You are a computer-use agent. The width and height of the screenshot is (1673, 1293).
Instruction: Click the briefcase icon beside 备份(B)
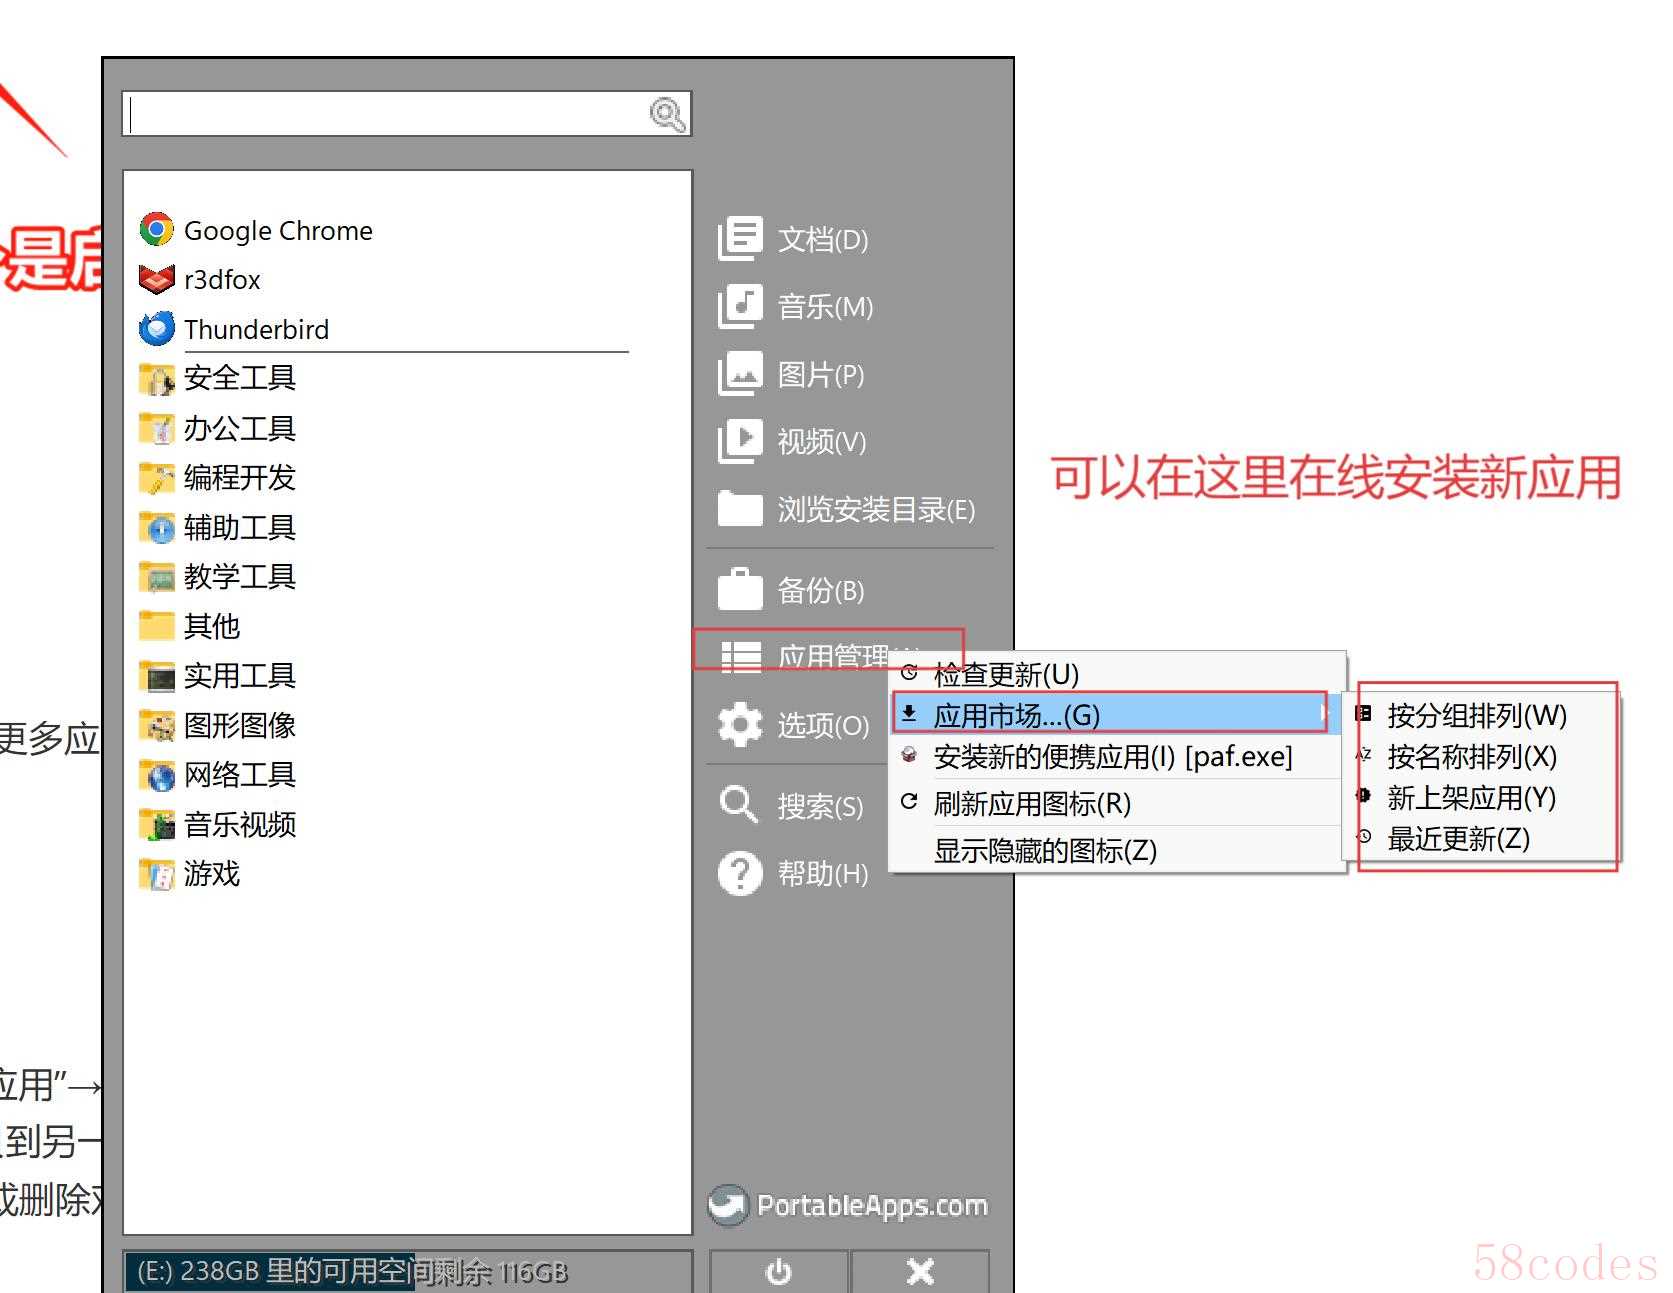point(740,589)
